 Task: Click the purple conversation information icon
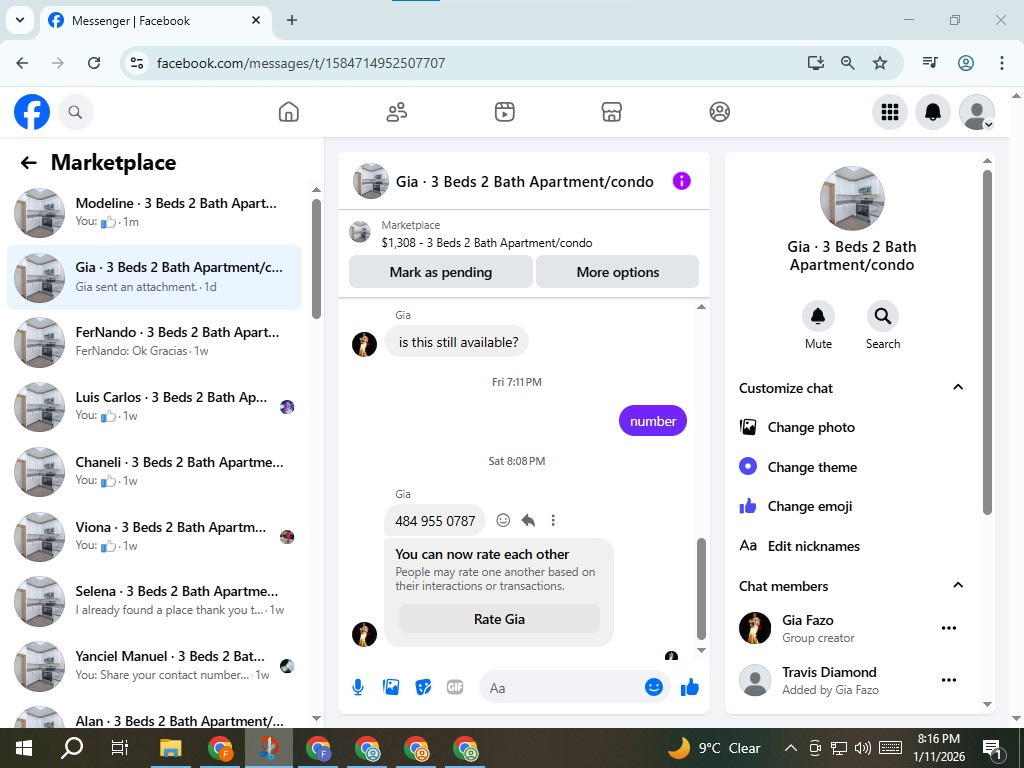pyautogui.click(x=681, y=181)
